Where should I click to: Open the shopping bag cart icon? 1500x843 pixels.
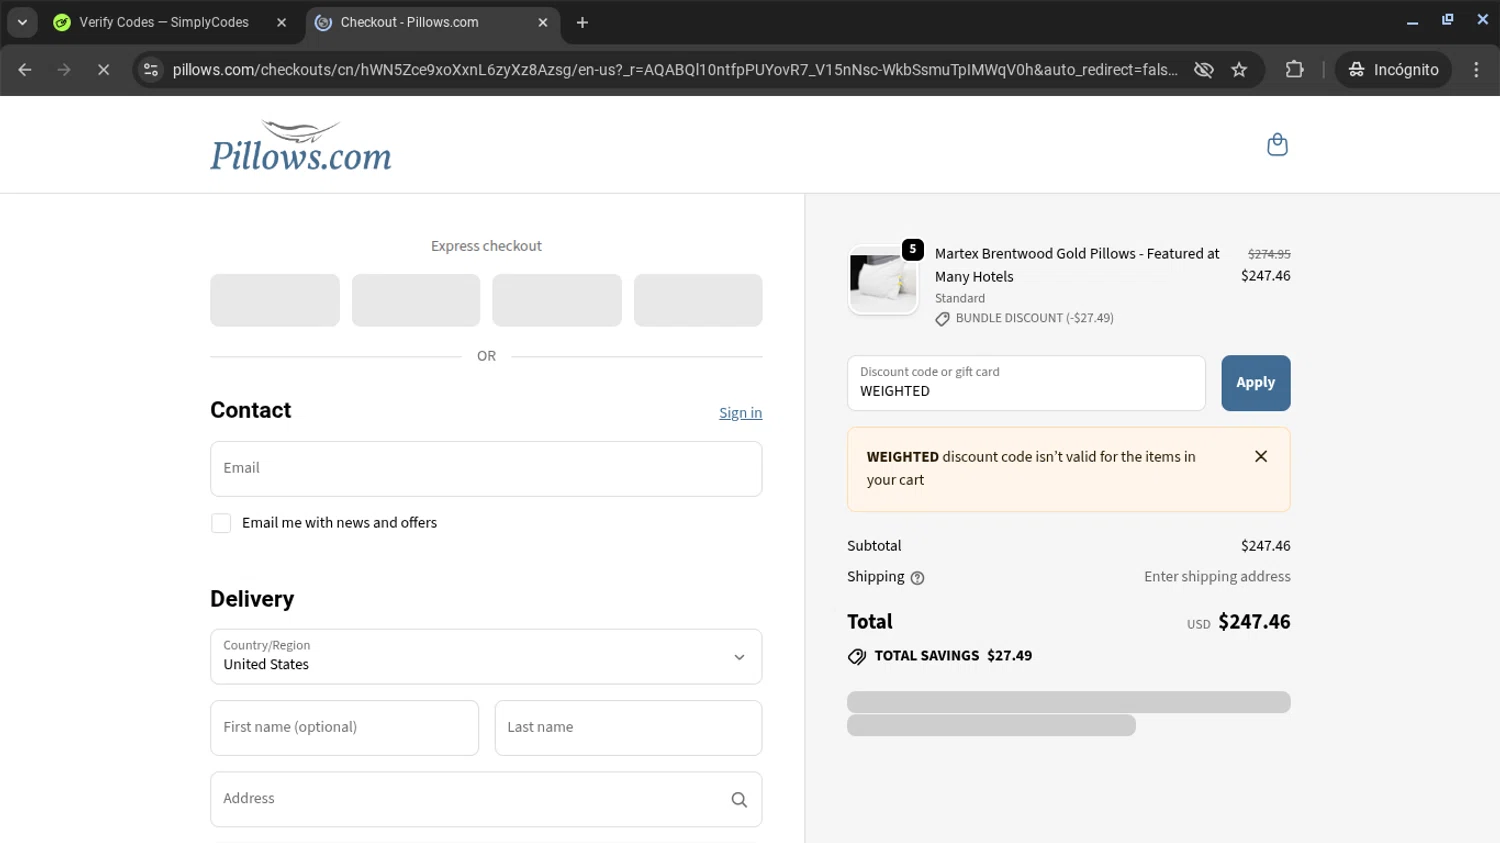tap(1277, 145)
